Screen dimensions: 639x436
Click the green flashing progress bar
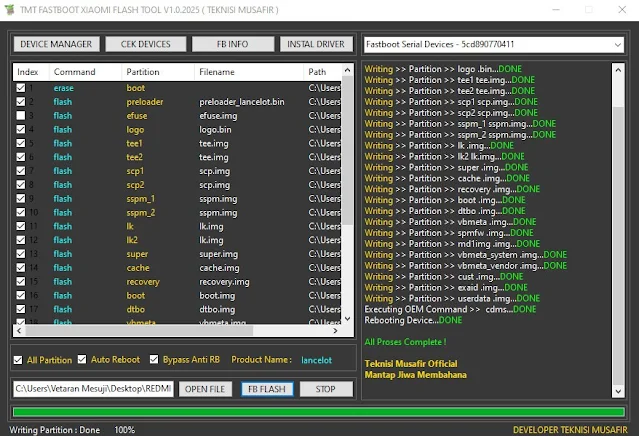(x=319, y=412)
